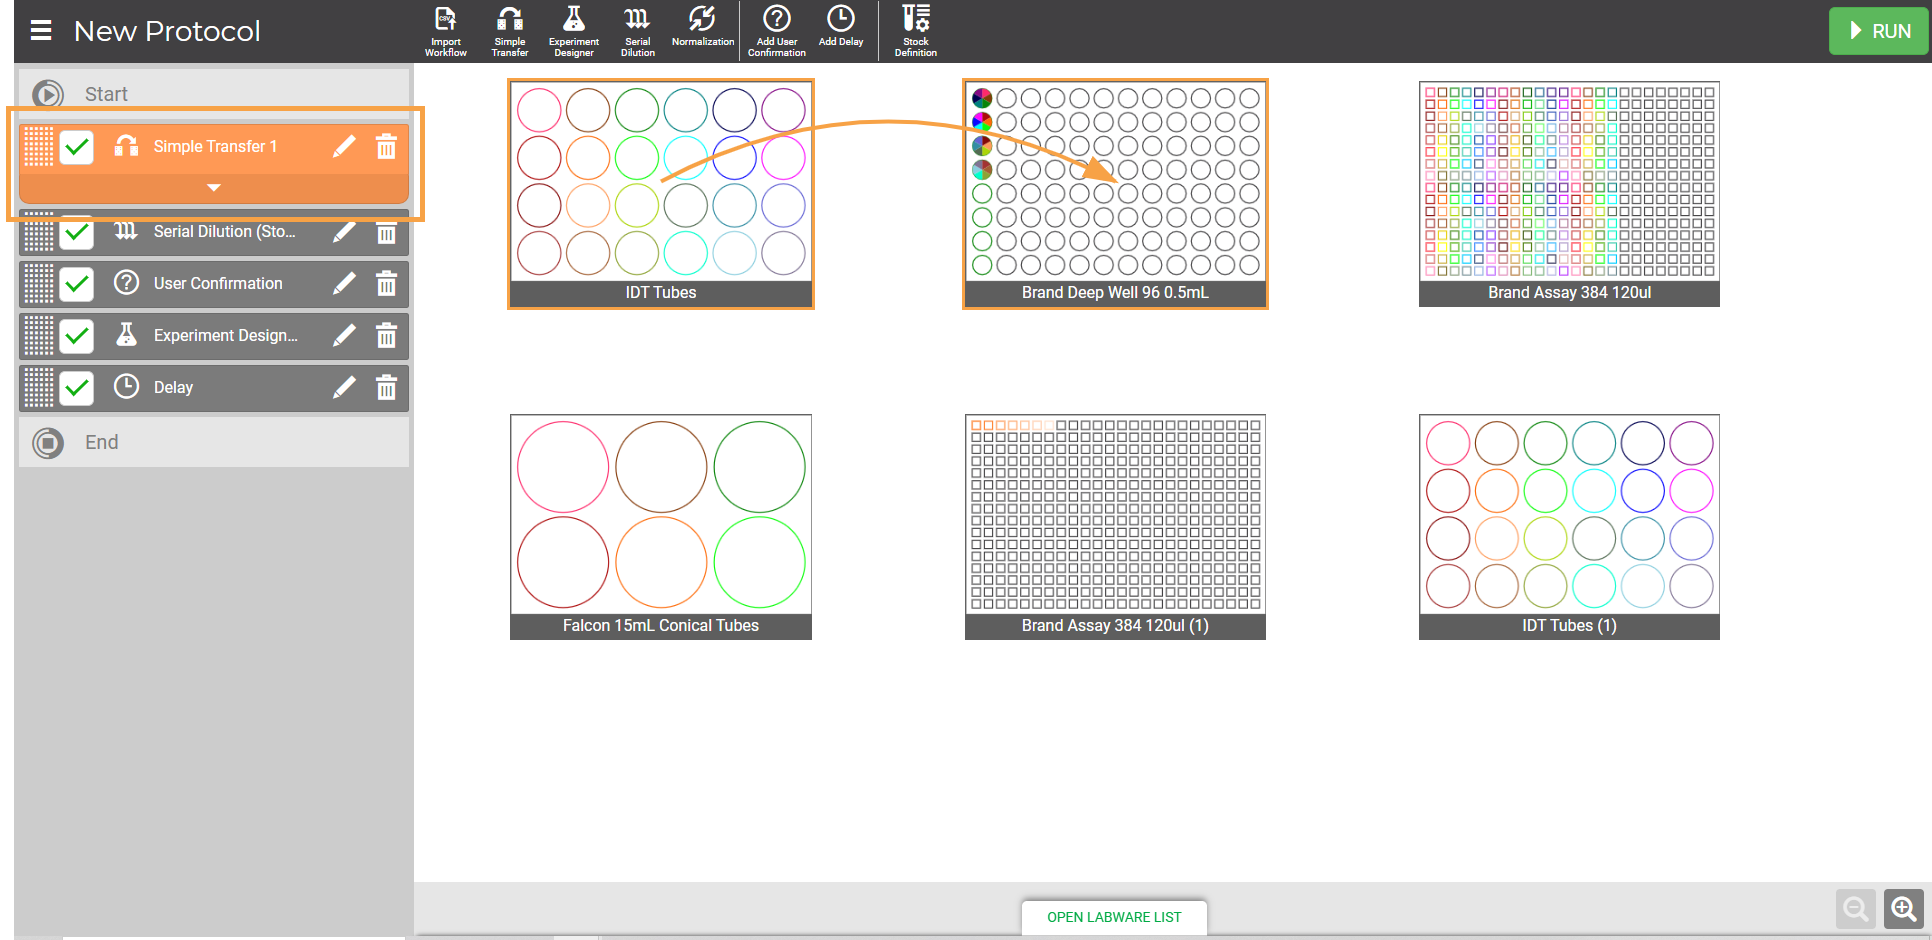Add Delay step from toolbar

pyautogui.click(x=841, y=27)
